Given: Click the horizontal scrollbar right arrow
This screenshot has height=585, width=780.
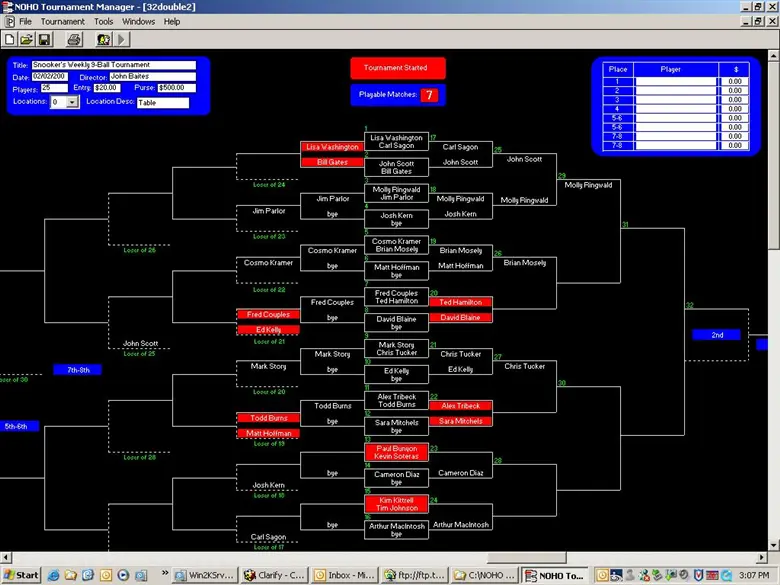Looking at the screenshot, I should (x=763, y=557).
